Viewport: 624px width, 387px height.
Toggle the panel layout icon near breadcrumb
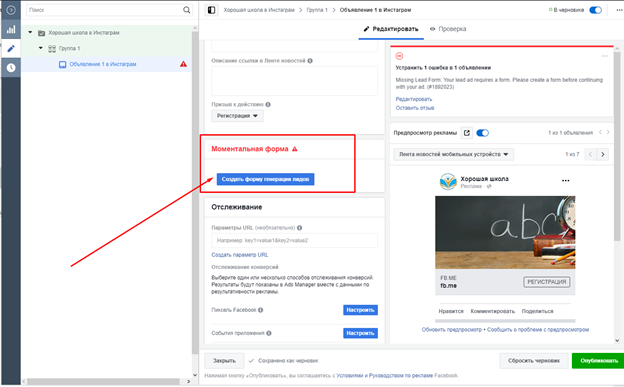212,10
